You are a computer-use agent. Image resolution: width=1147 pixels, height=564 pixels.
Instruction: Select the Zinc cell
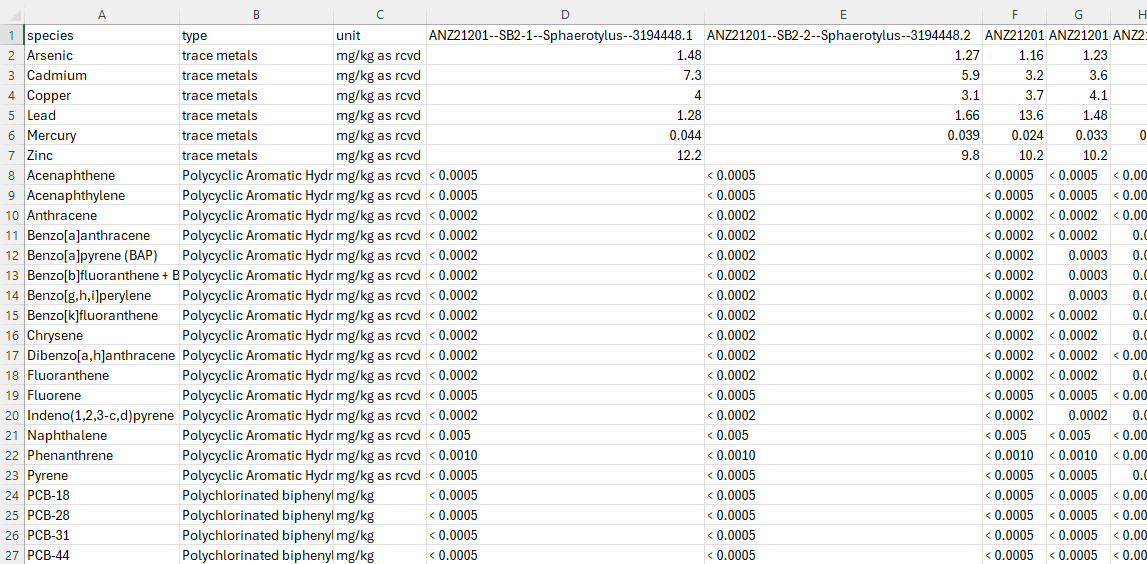point(102,155)
